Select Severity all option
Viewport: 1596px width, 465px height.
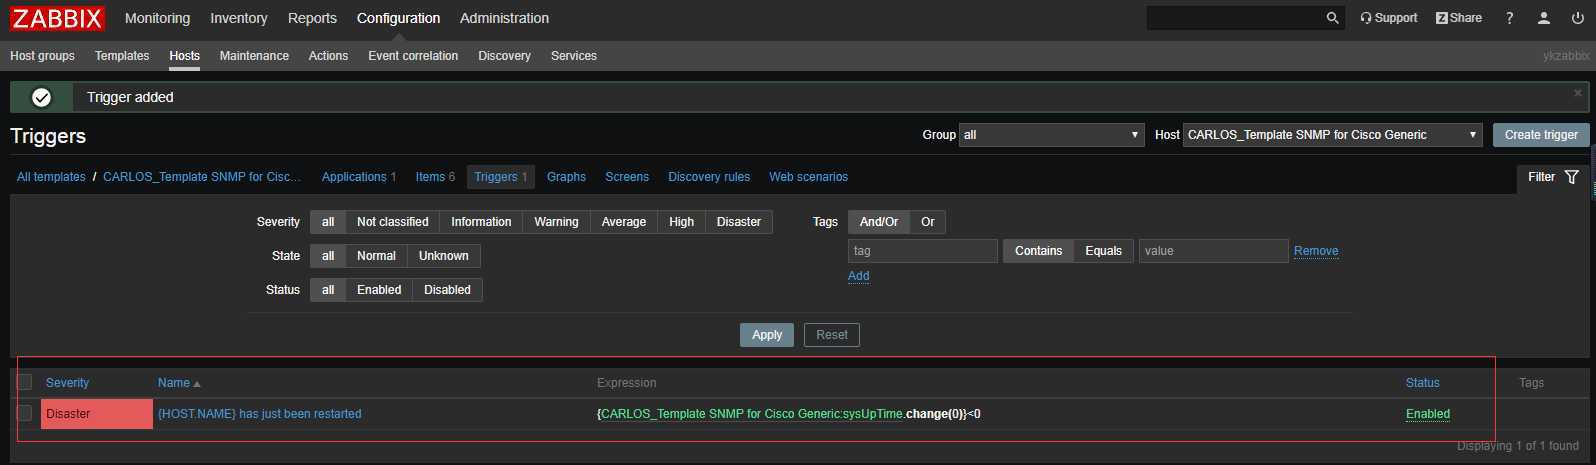coord(328,222)
